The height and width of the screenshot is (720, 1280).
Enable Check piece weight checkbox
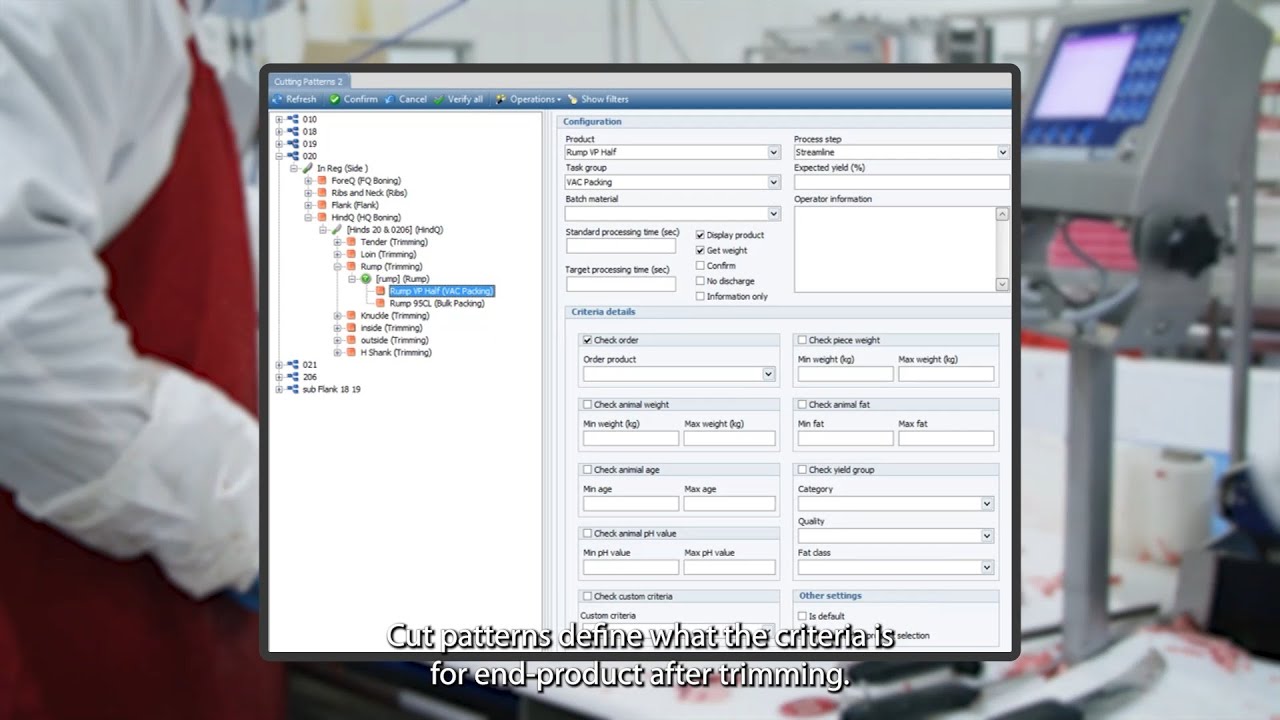[x=802, y=340]
